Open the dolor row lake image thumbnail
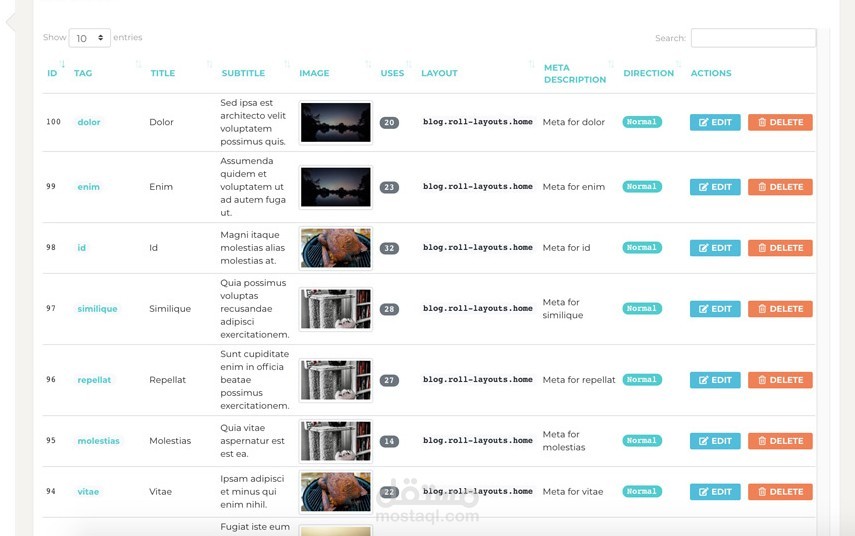This screenshot has width=855, height=536. (x=335, y=122)
